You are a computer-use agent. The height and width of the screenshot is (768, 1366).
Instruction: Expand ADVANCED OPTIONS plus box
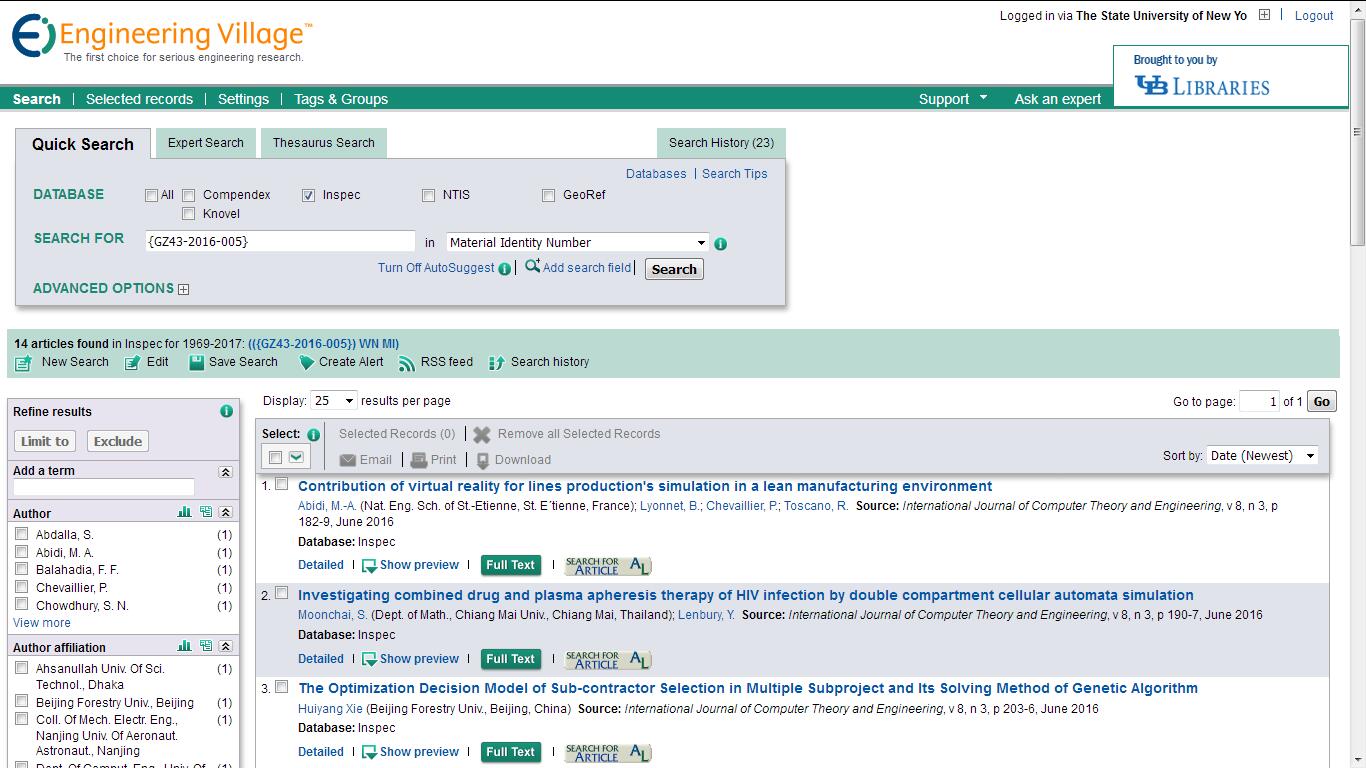click(x=183, y=289)
